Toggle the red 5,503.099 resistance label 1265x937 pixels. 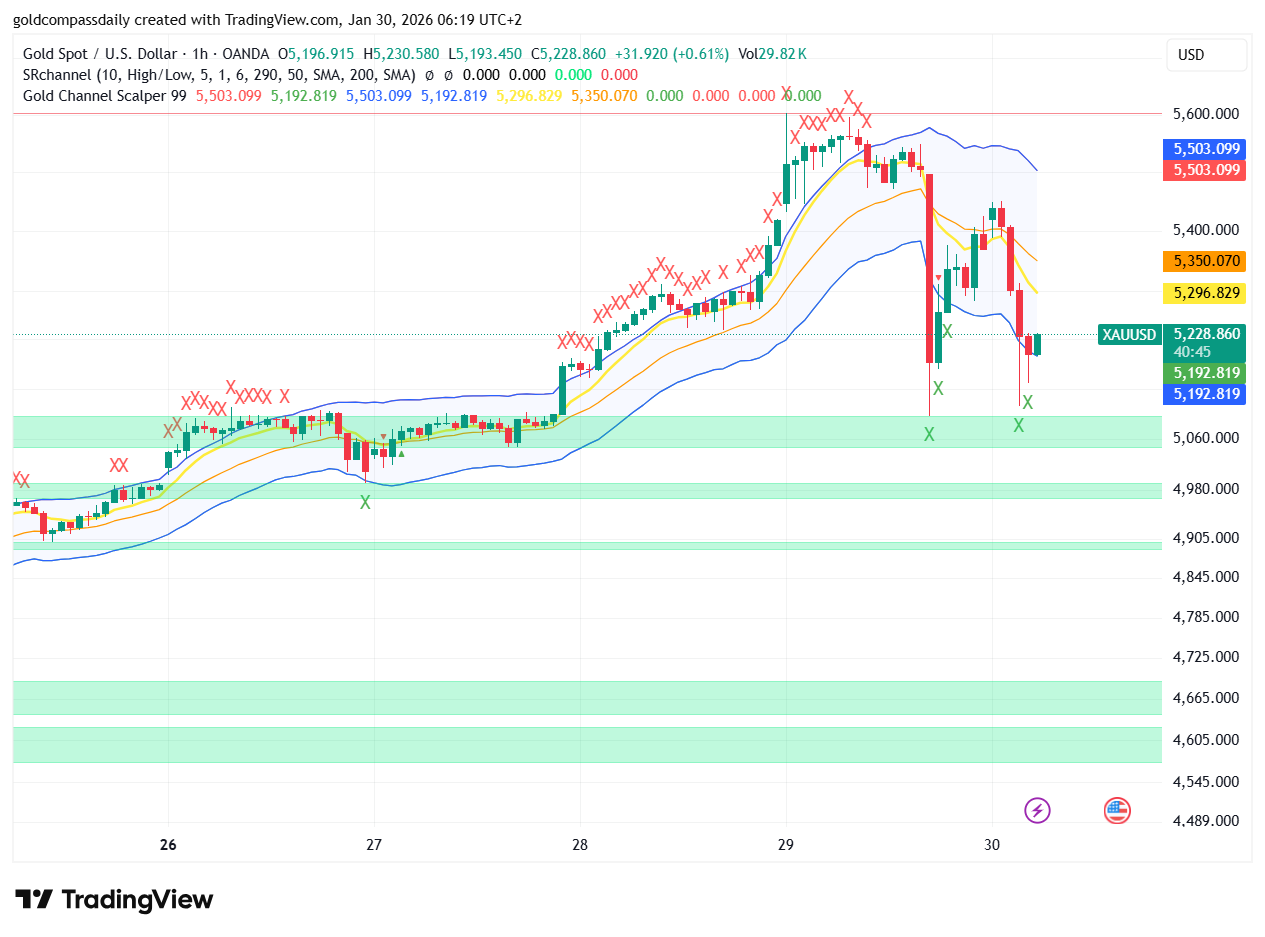pos(1205,170)
